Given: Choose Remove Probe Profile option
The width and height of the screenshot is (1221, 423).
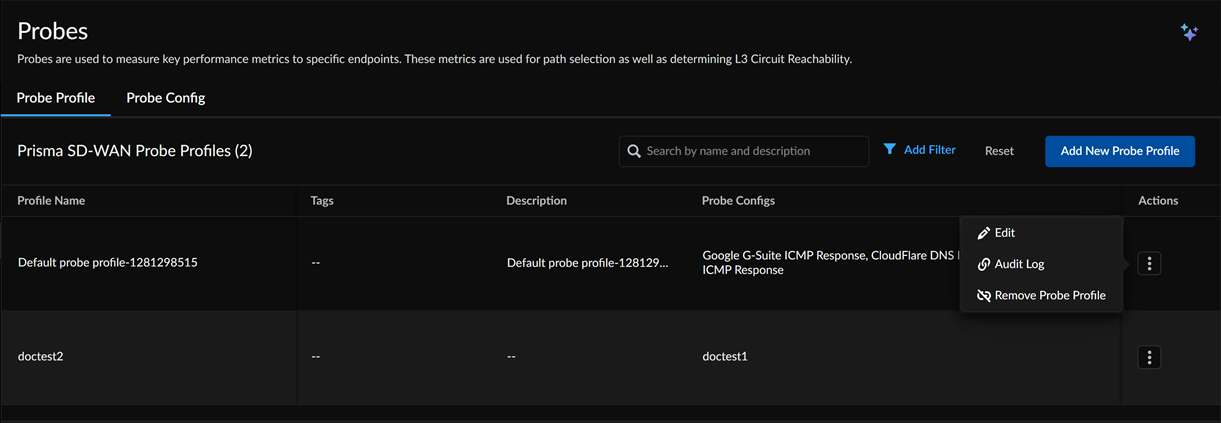Looking at the screenshot, I should click(1050, 296).
